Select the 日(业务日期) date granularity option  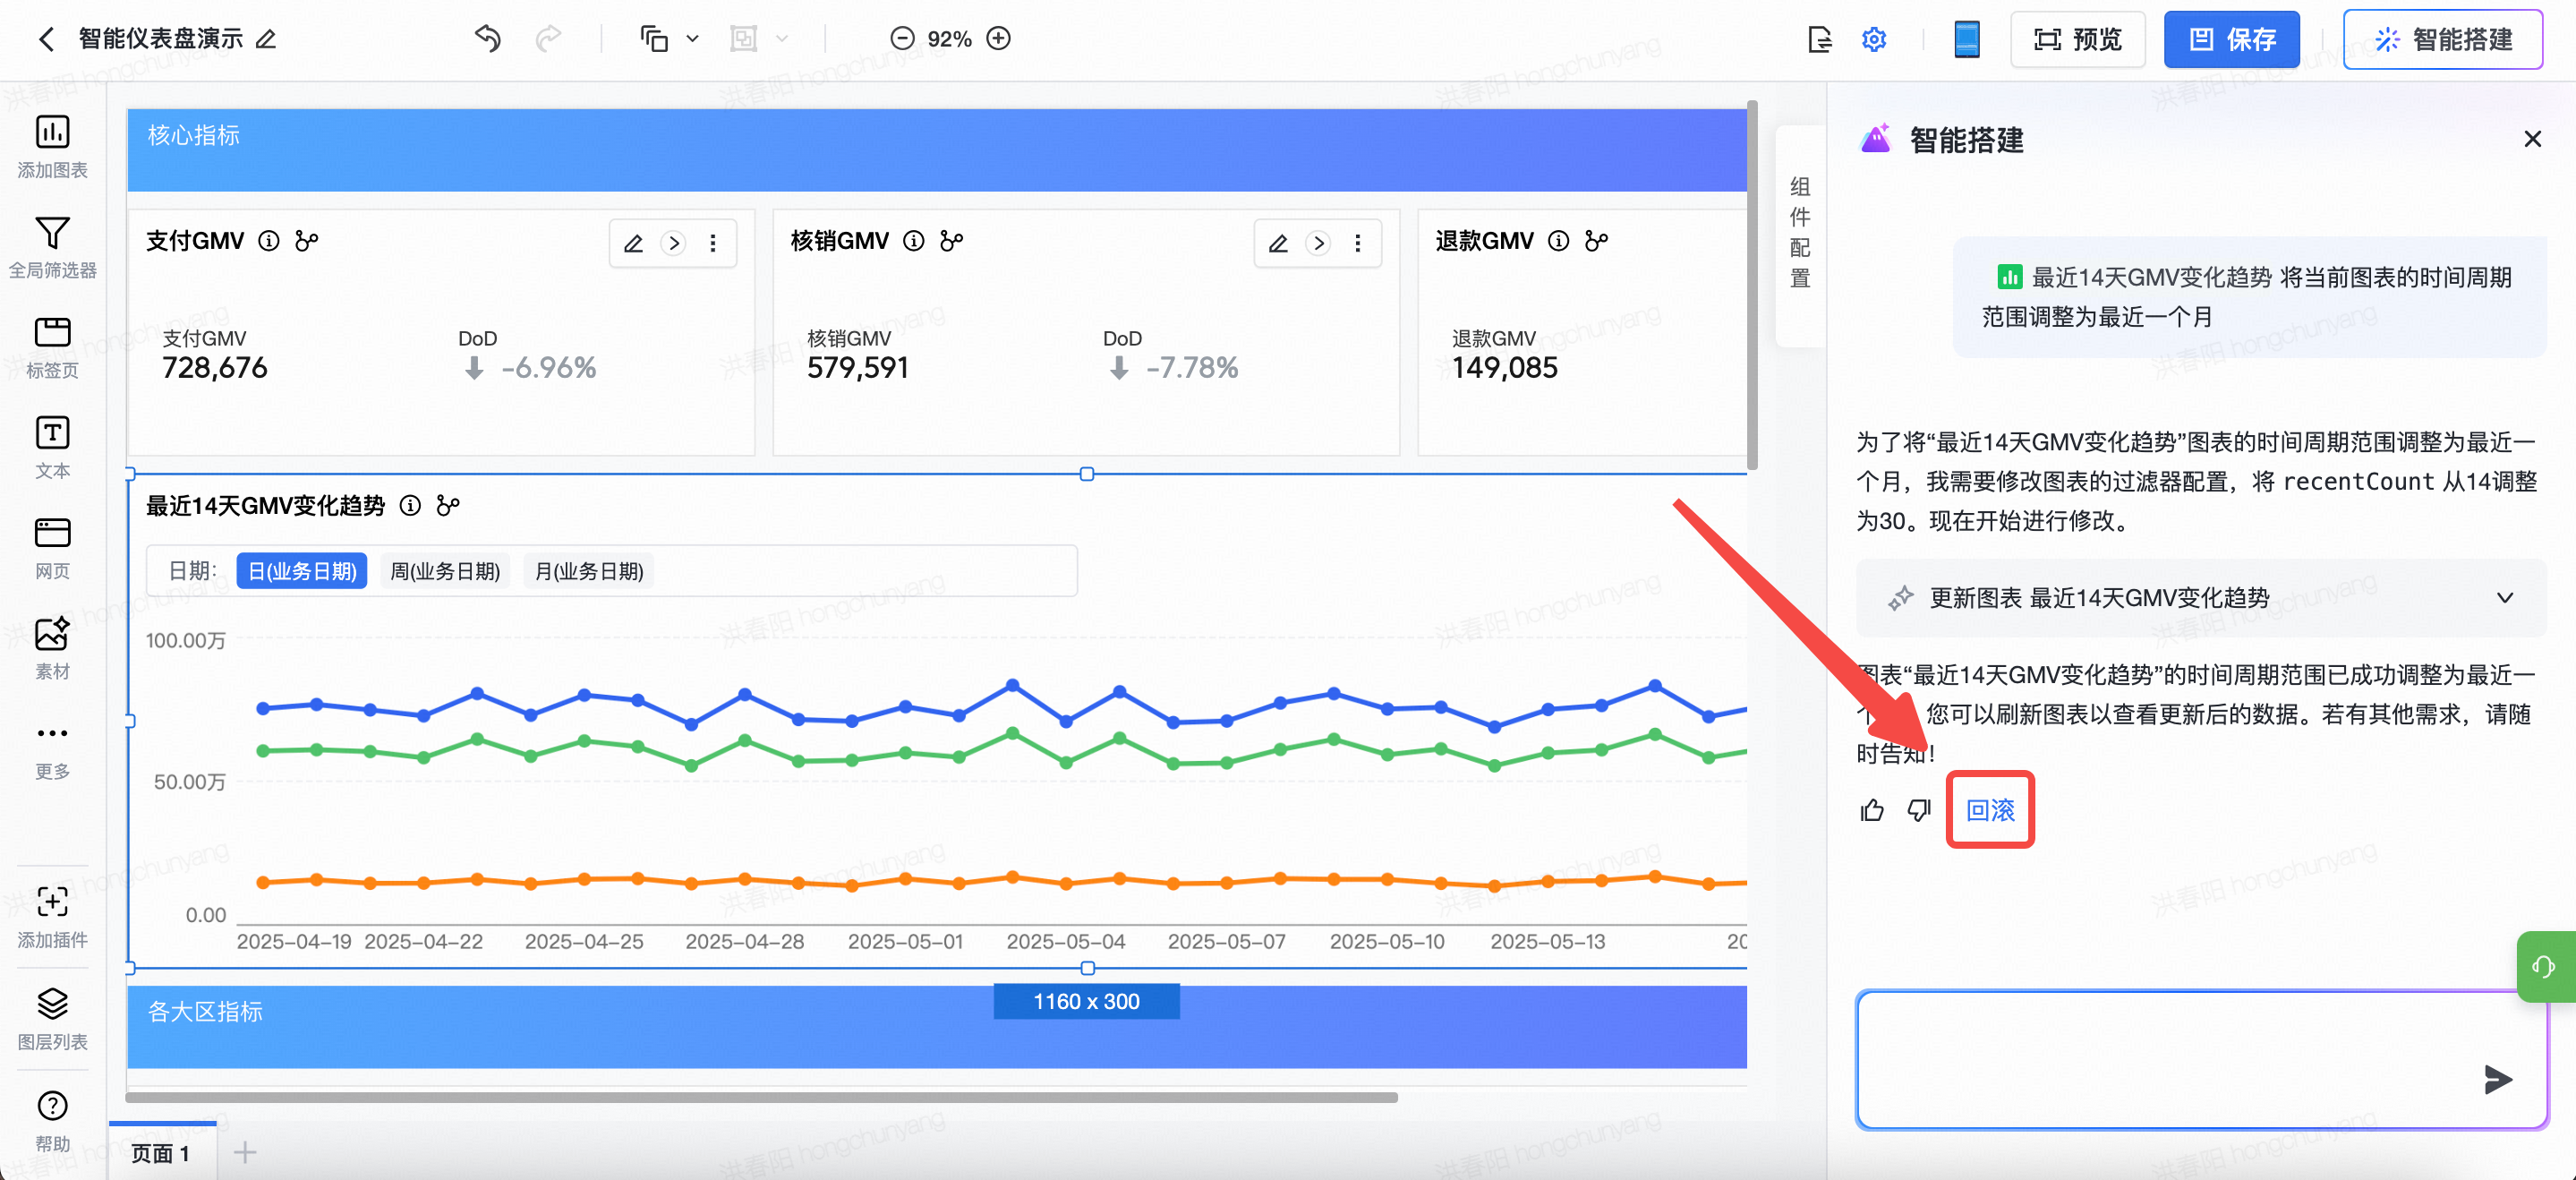click(302, 571)
